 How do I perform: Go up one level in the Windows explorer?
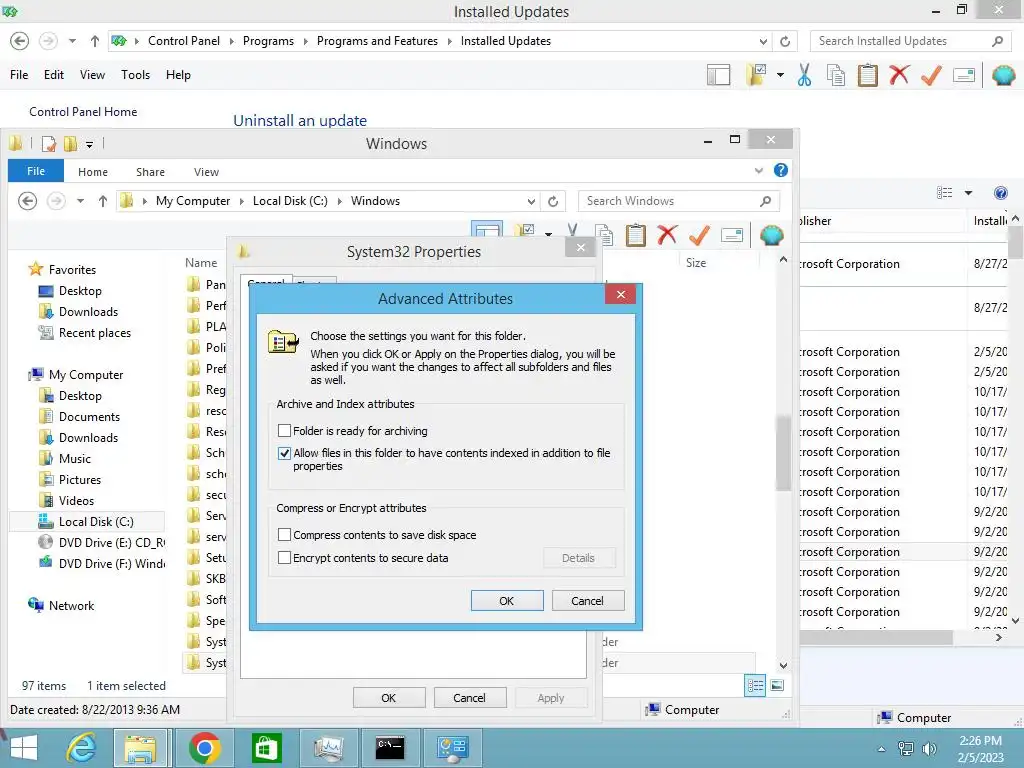coord(103,201)
